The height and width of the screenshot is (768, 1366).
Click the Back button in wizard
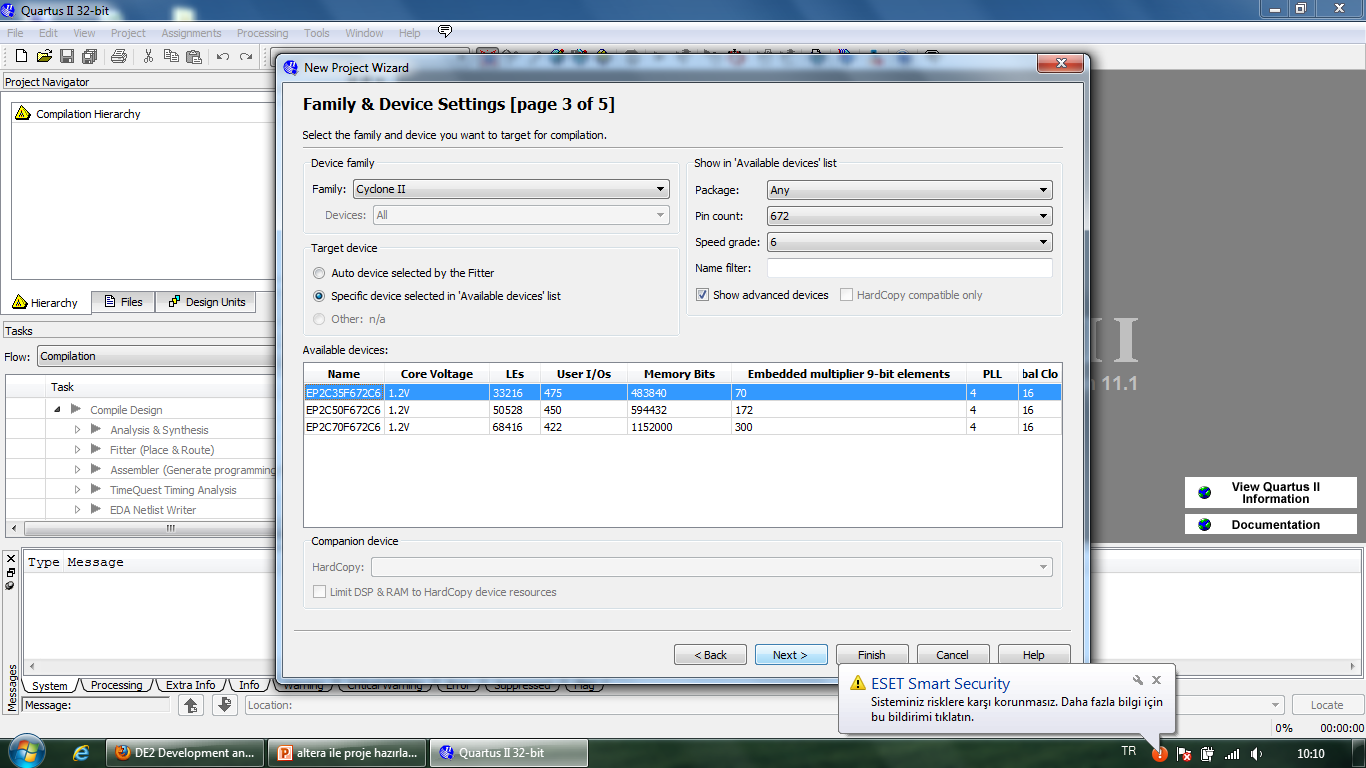pos(710,655)
